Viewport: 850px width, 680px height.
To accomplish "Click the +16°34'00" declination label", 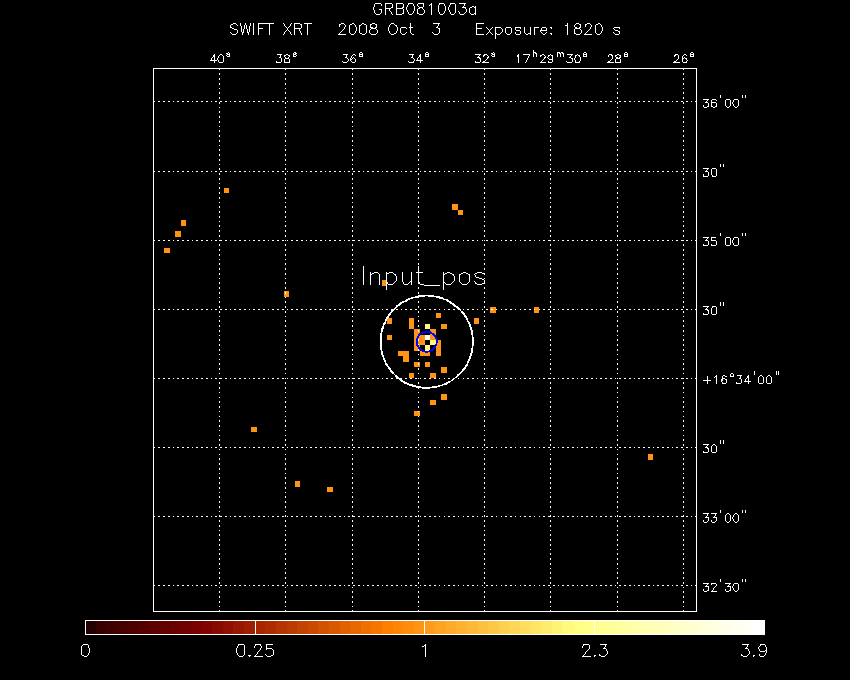I will click(740, 379).
